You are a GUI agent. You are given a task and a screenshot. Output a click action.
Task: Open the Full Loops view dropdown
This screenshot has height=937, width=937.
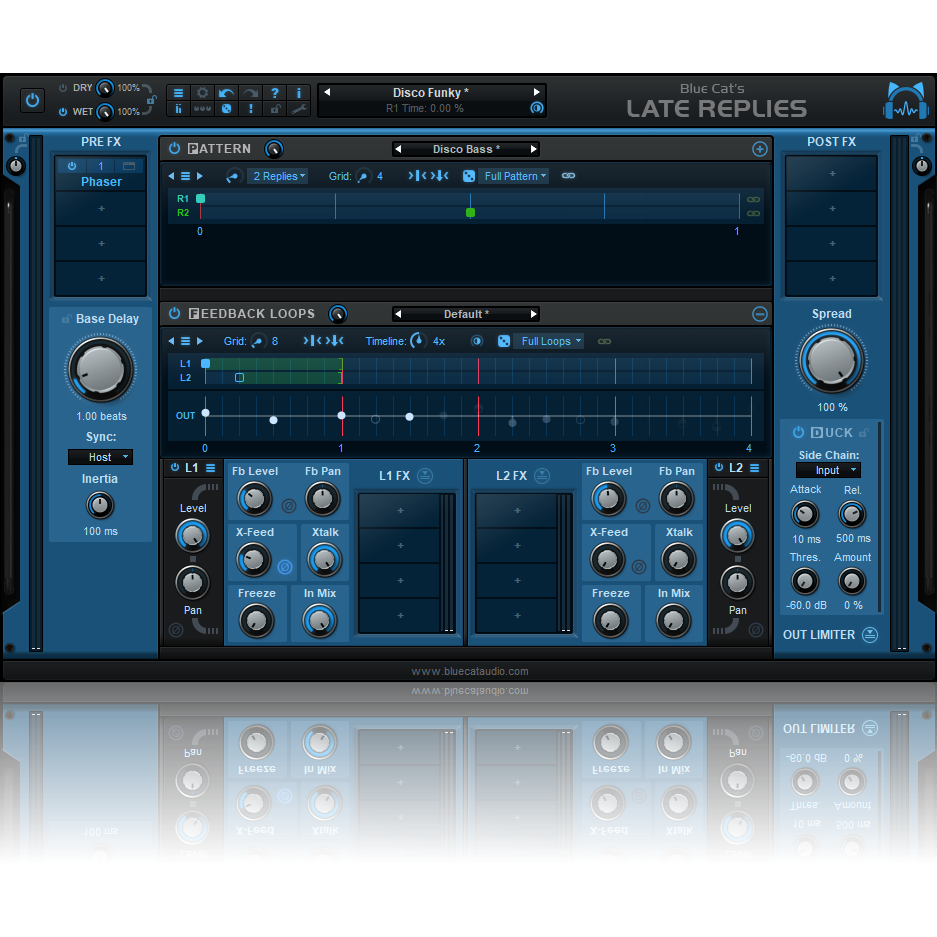(549, 341)
